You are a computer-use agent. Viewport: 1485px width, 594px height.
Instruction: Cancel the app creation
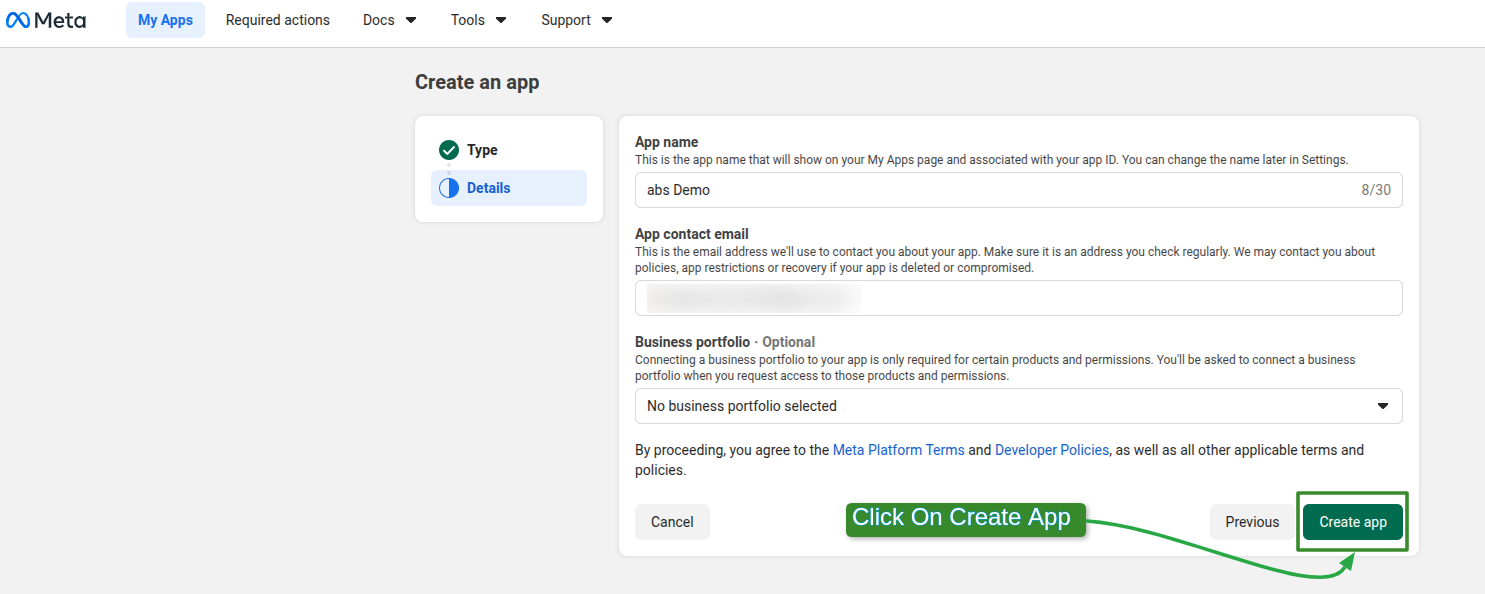(x=672, y=521)
